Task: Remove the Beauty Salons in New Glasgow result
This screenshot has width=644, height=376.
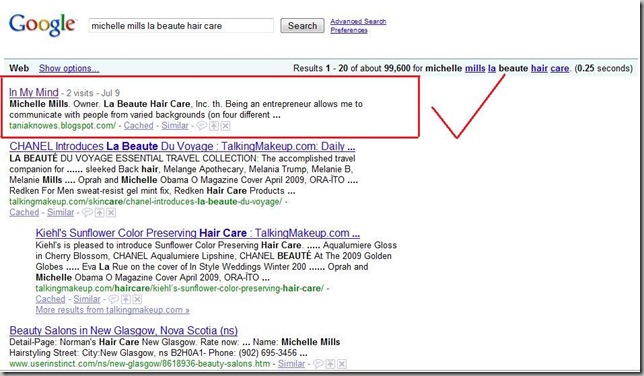Action: (x=342, y=364)
